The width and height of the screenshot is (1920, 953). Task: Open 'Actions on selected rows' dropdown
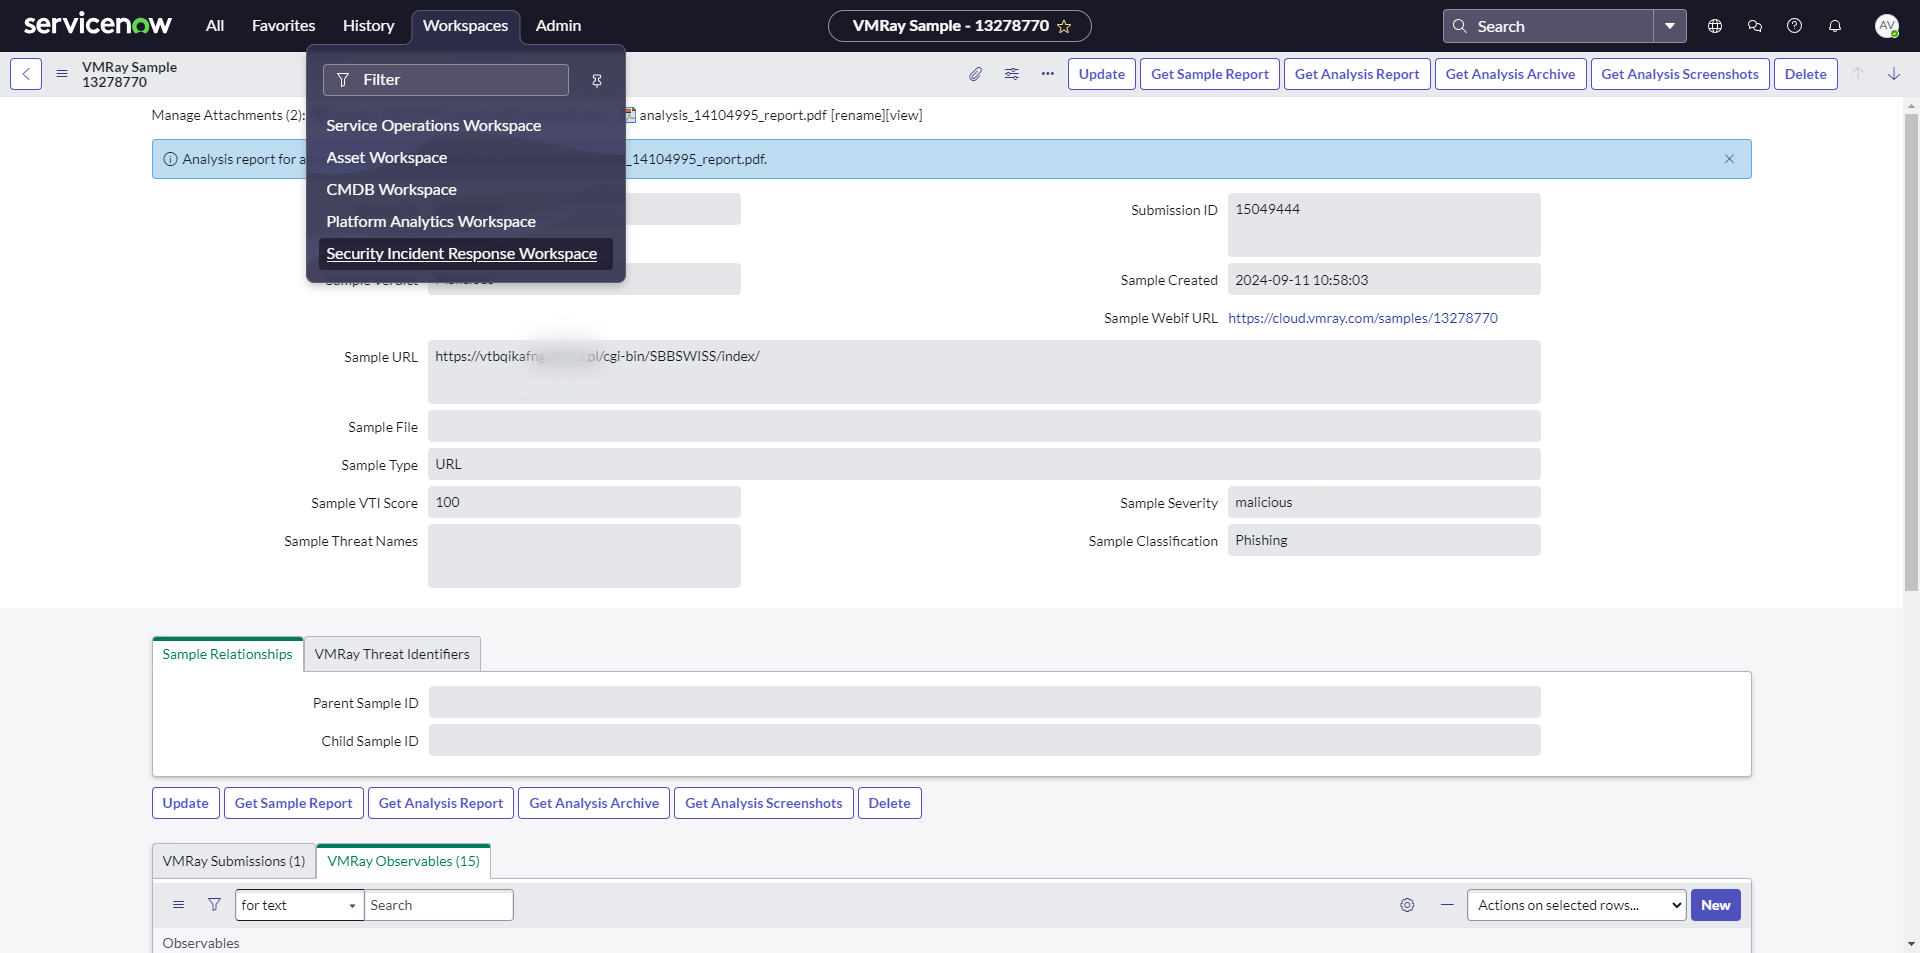tap(1576, 905)
